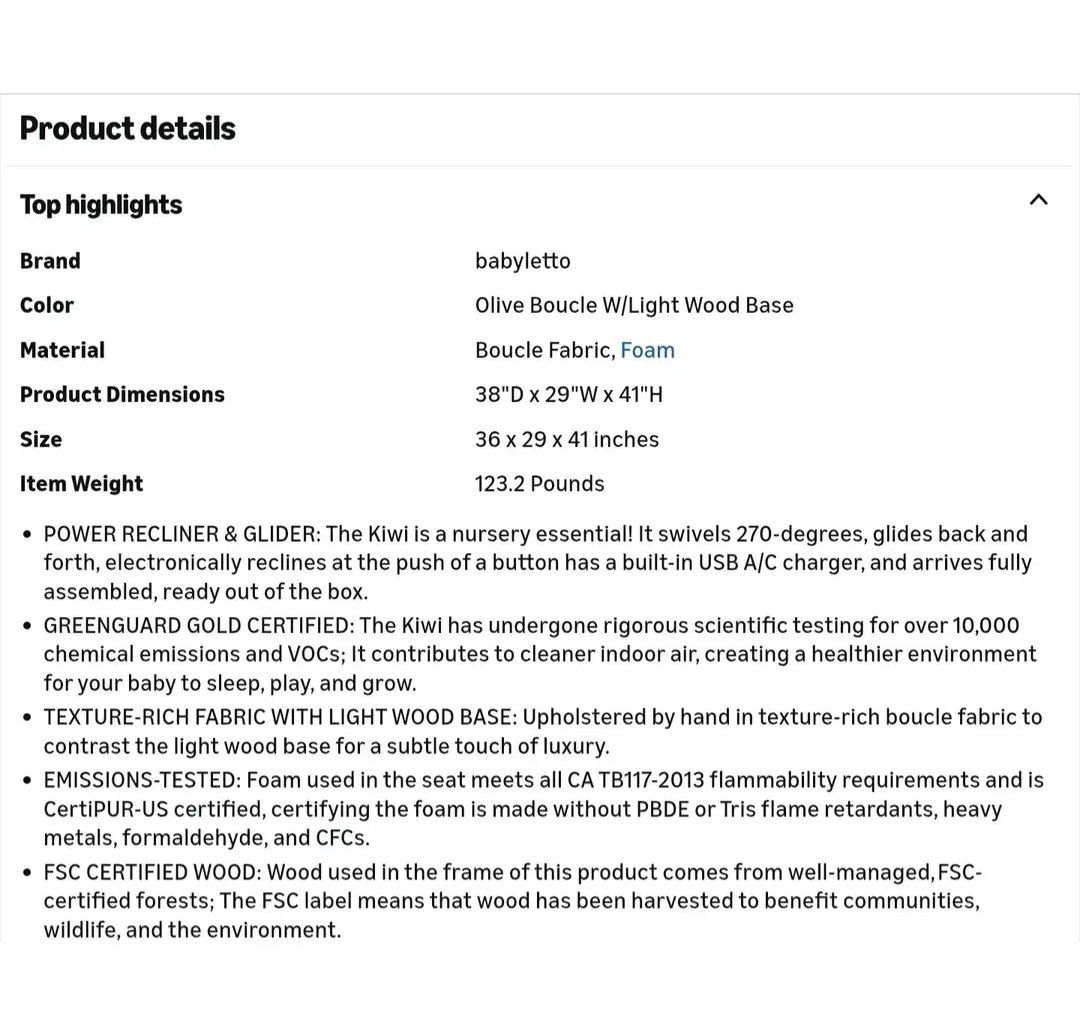Select the Boucle Fabric material text
This screenshot has height=1025, width=1080.
point(543,350)
